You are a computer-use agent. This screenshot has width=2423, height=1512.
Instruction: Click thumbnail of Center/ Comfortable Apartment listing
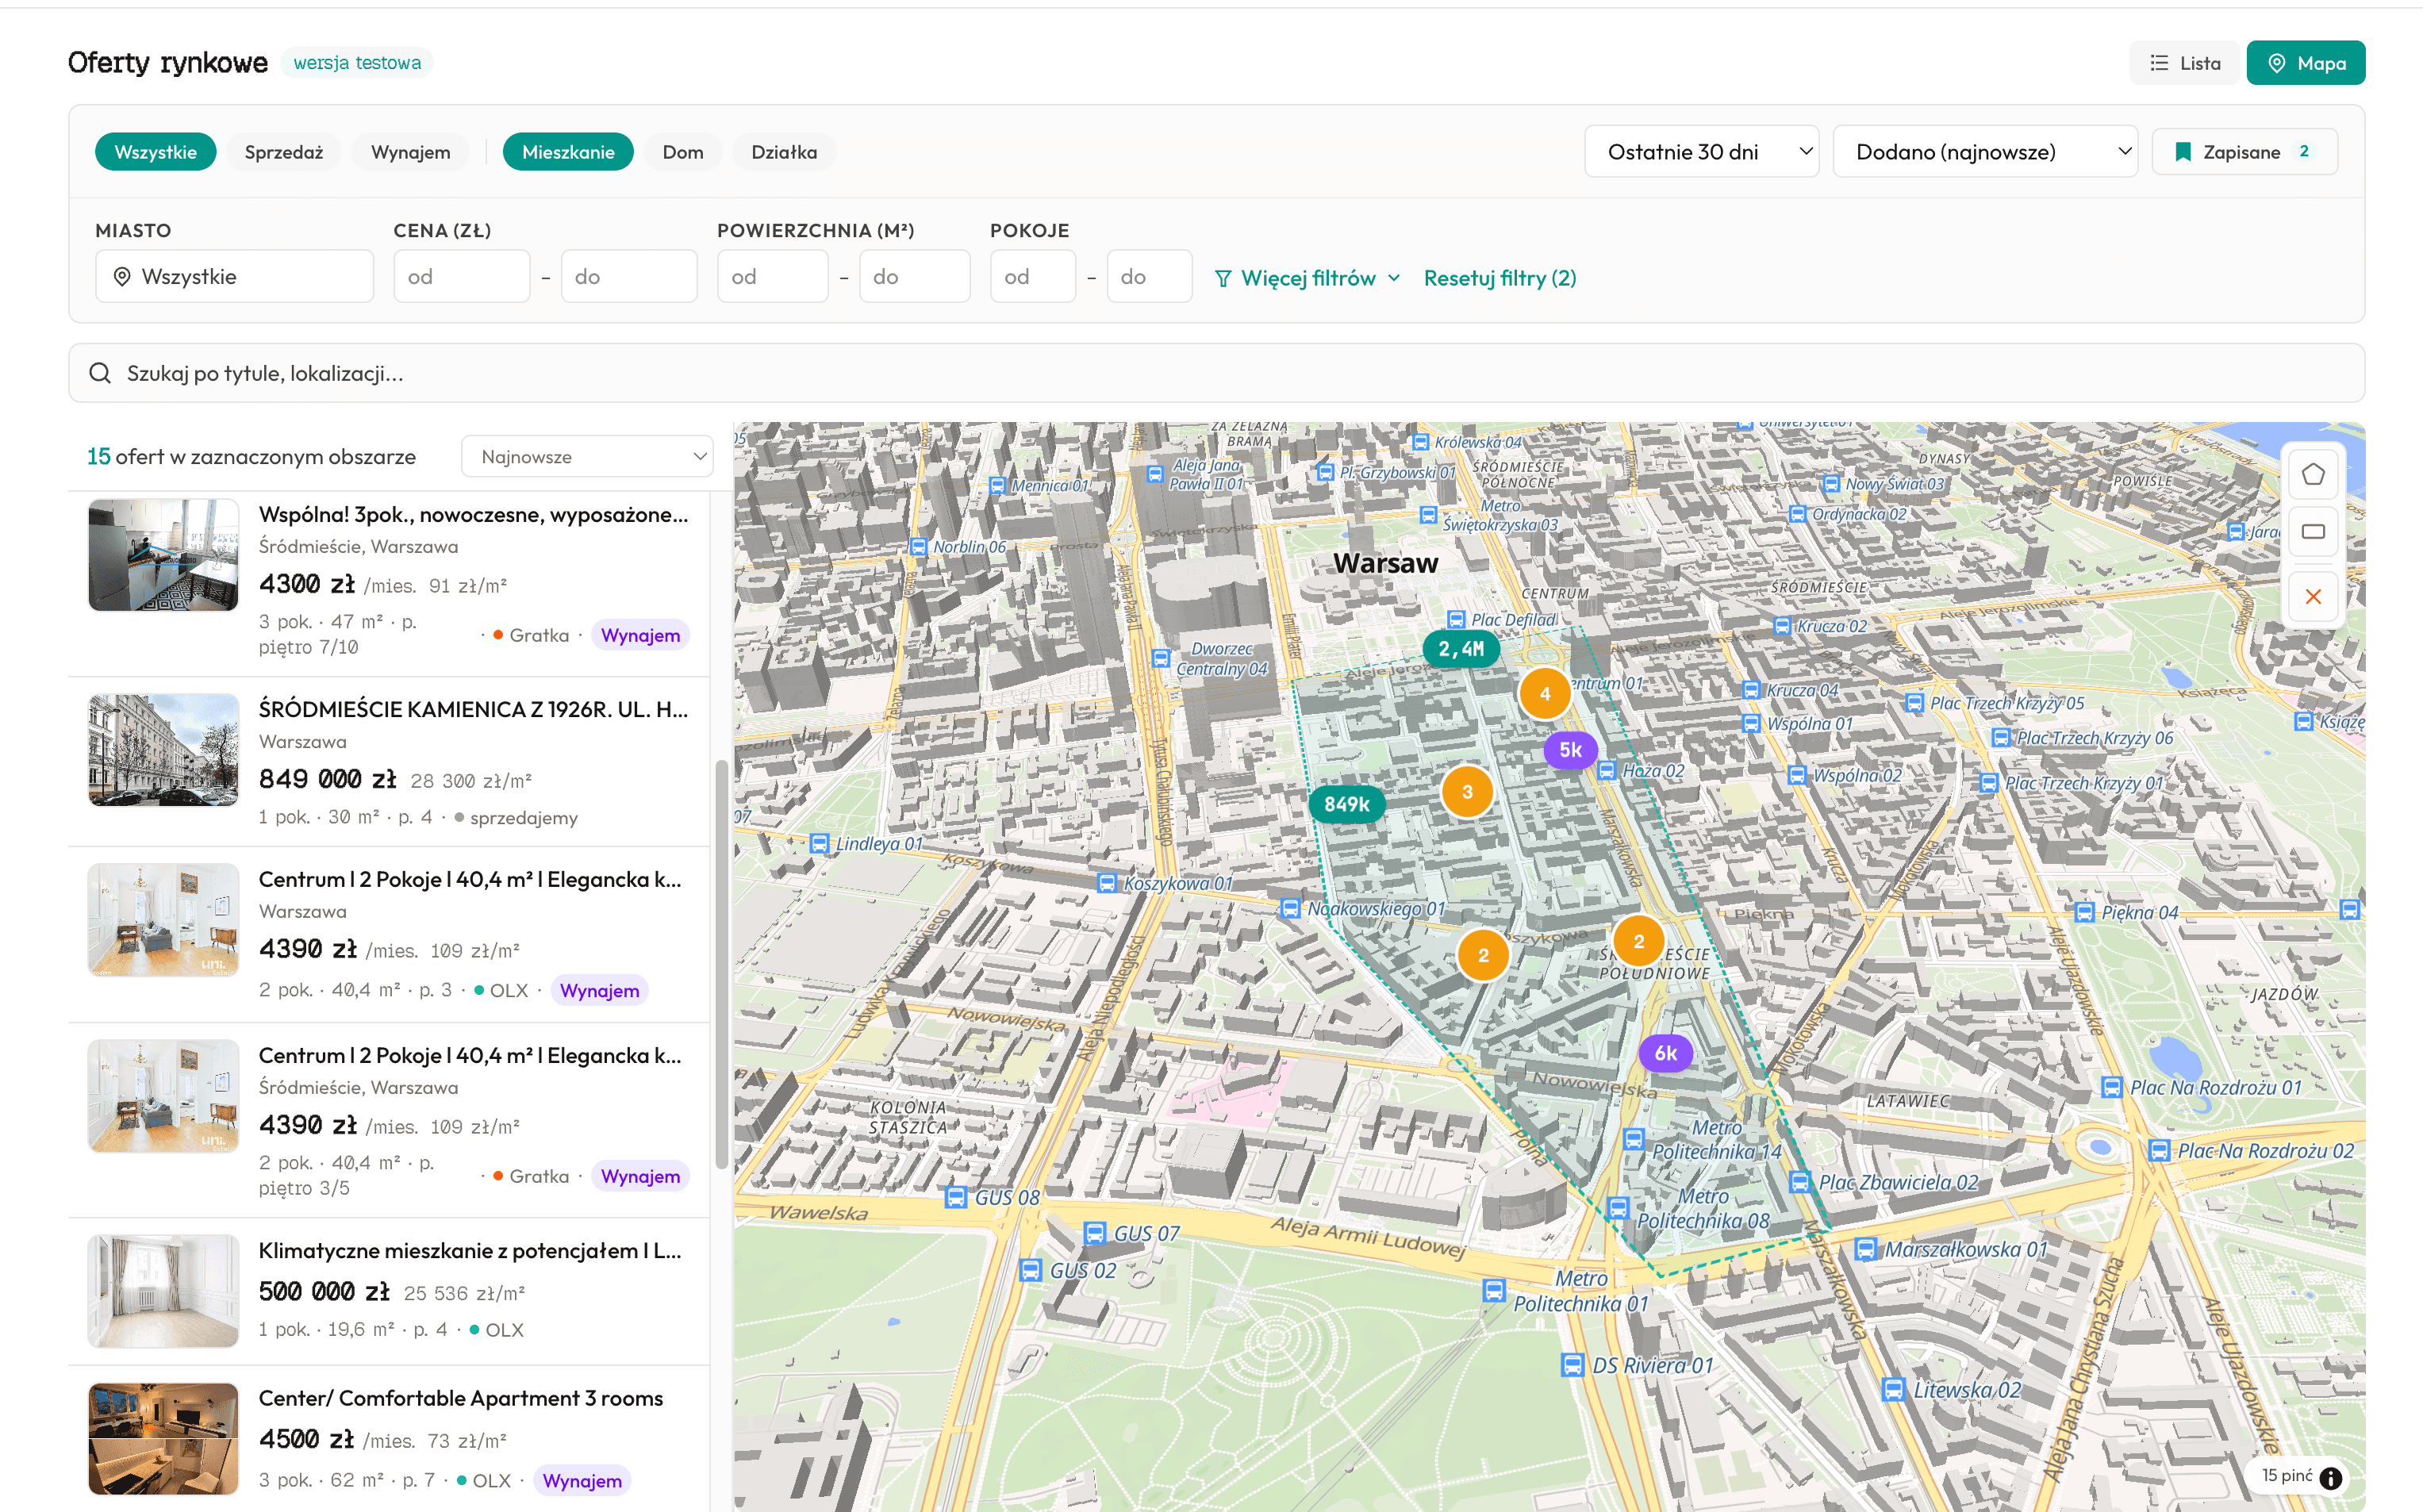[163, 1439]
